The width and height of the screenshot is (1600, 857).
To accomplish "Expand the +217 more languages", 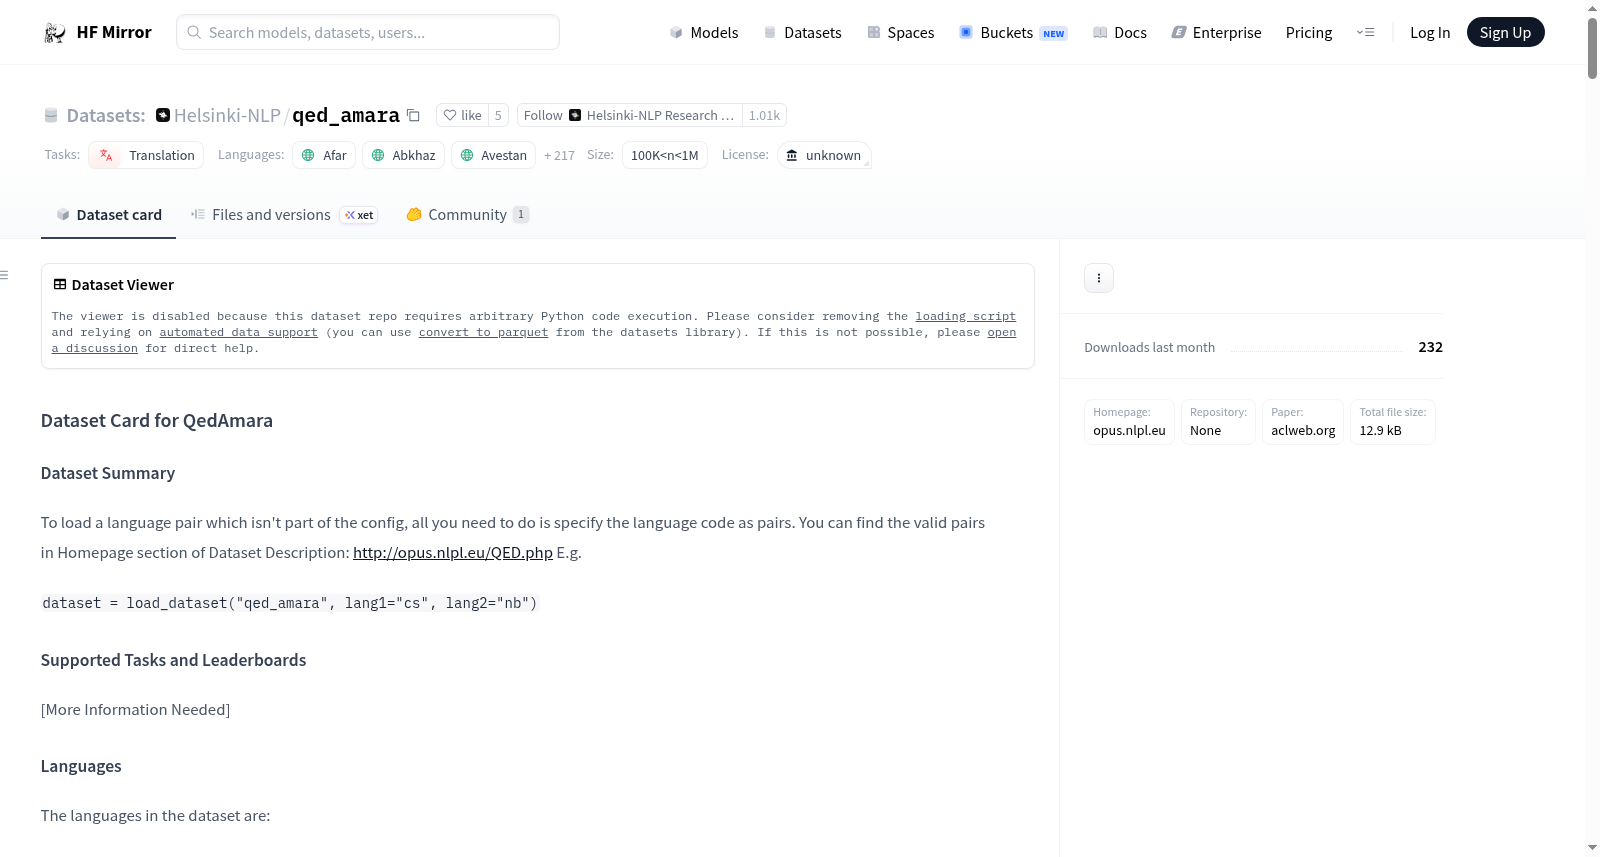I will click(559, 155).
